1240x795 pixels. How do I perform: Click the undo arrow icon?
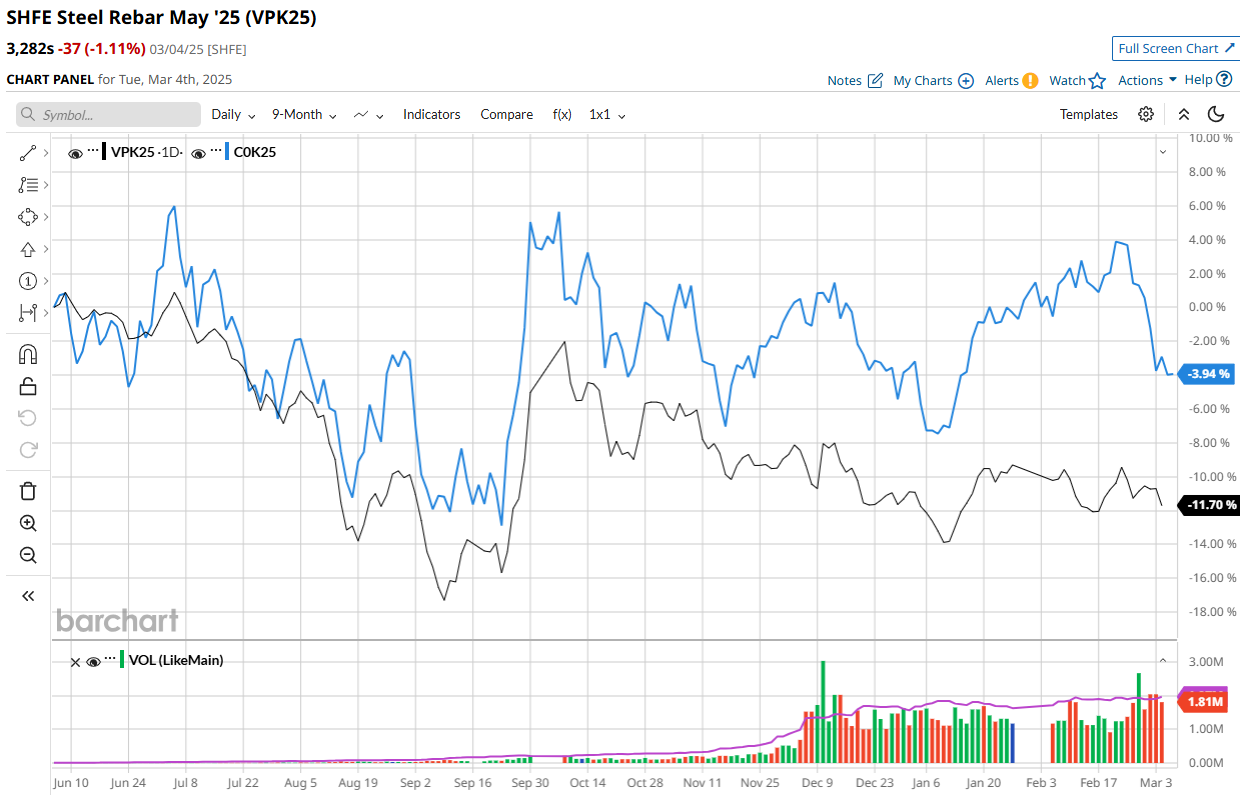point(28,418)
